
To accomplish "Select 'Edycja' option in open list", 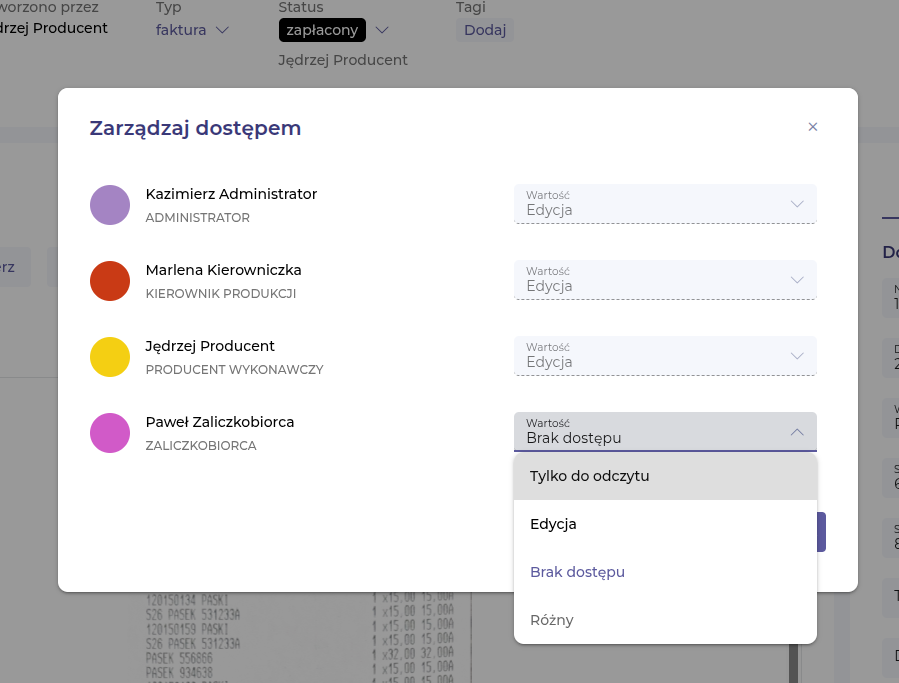I will click(665, 524).
